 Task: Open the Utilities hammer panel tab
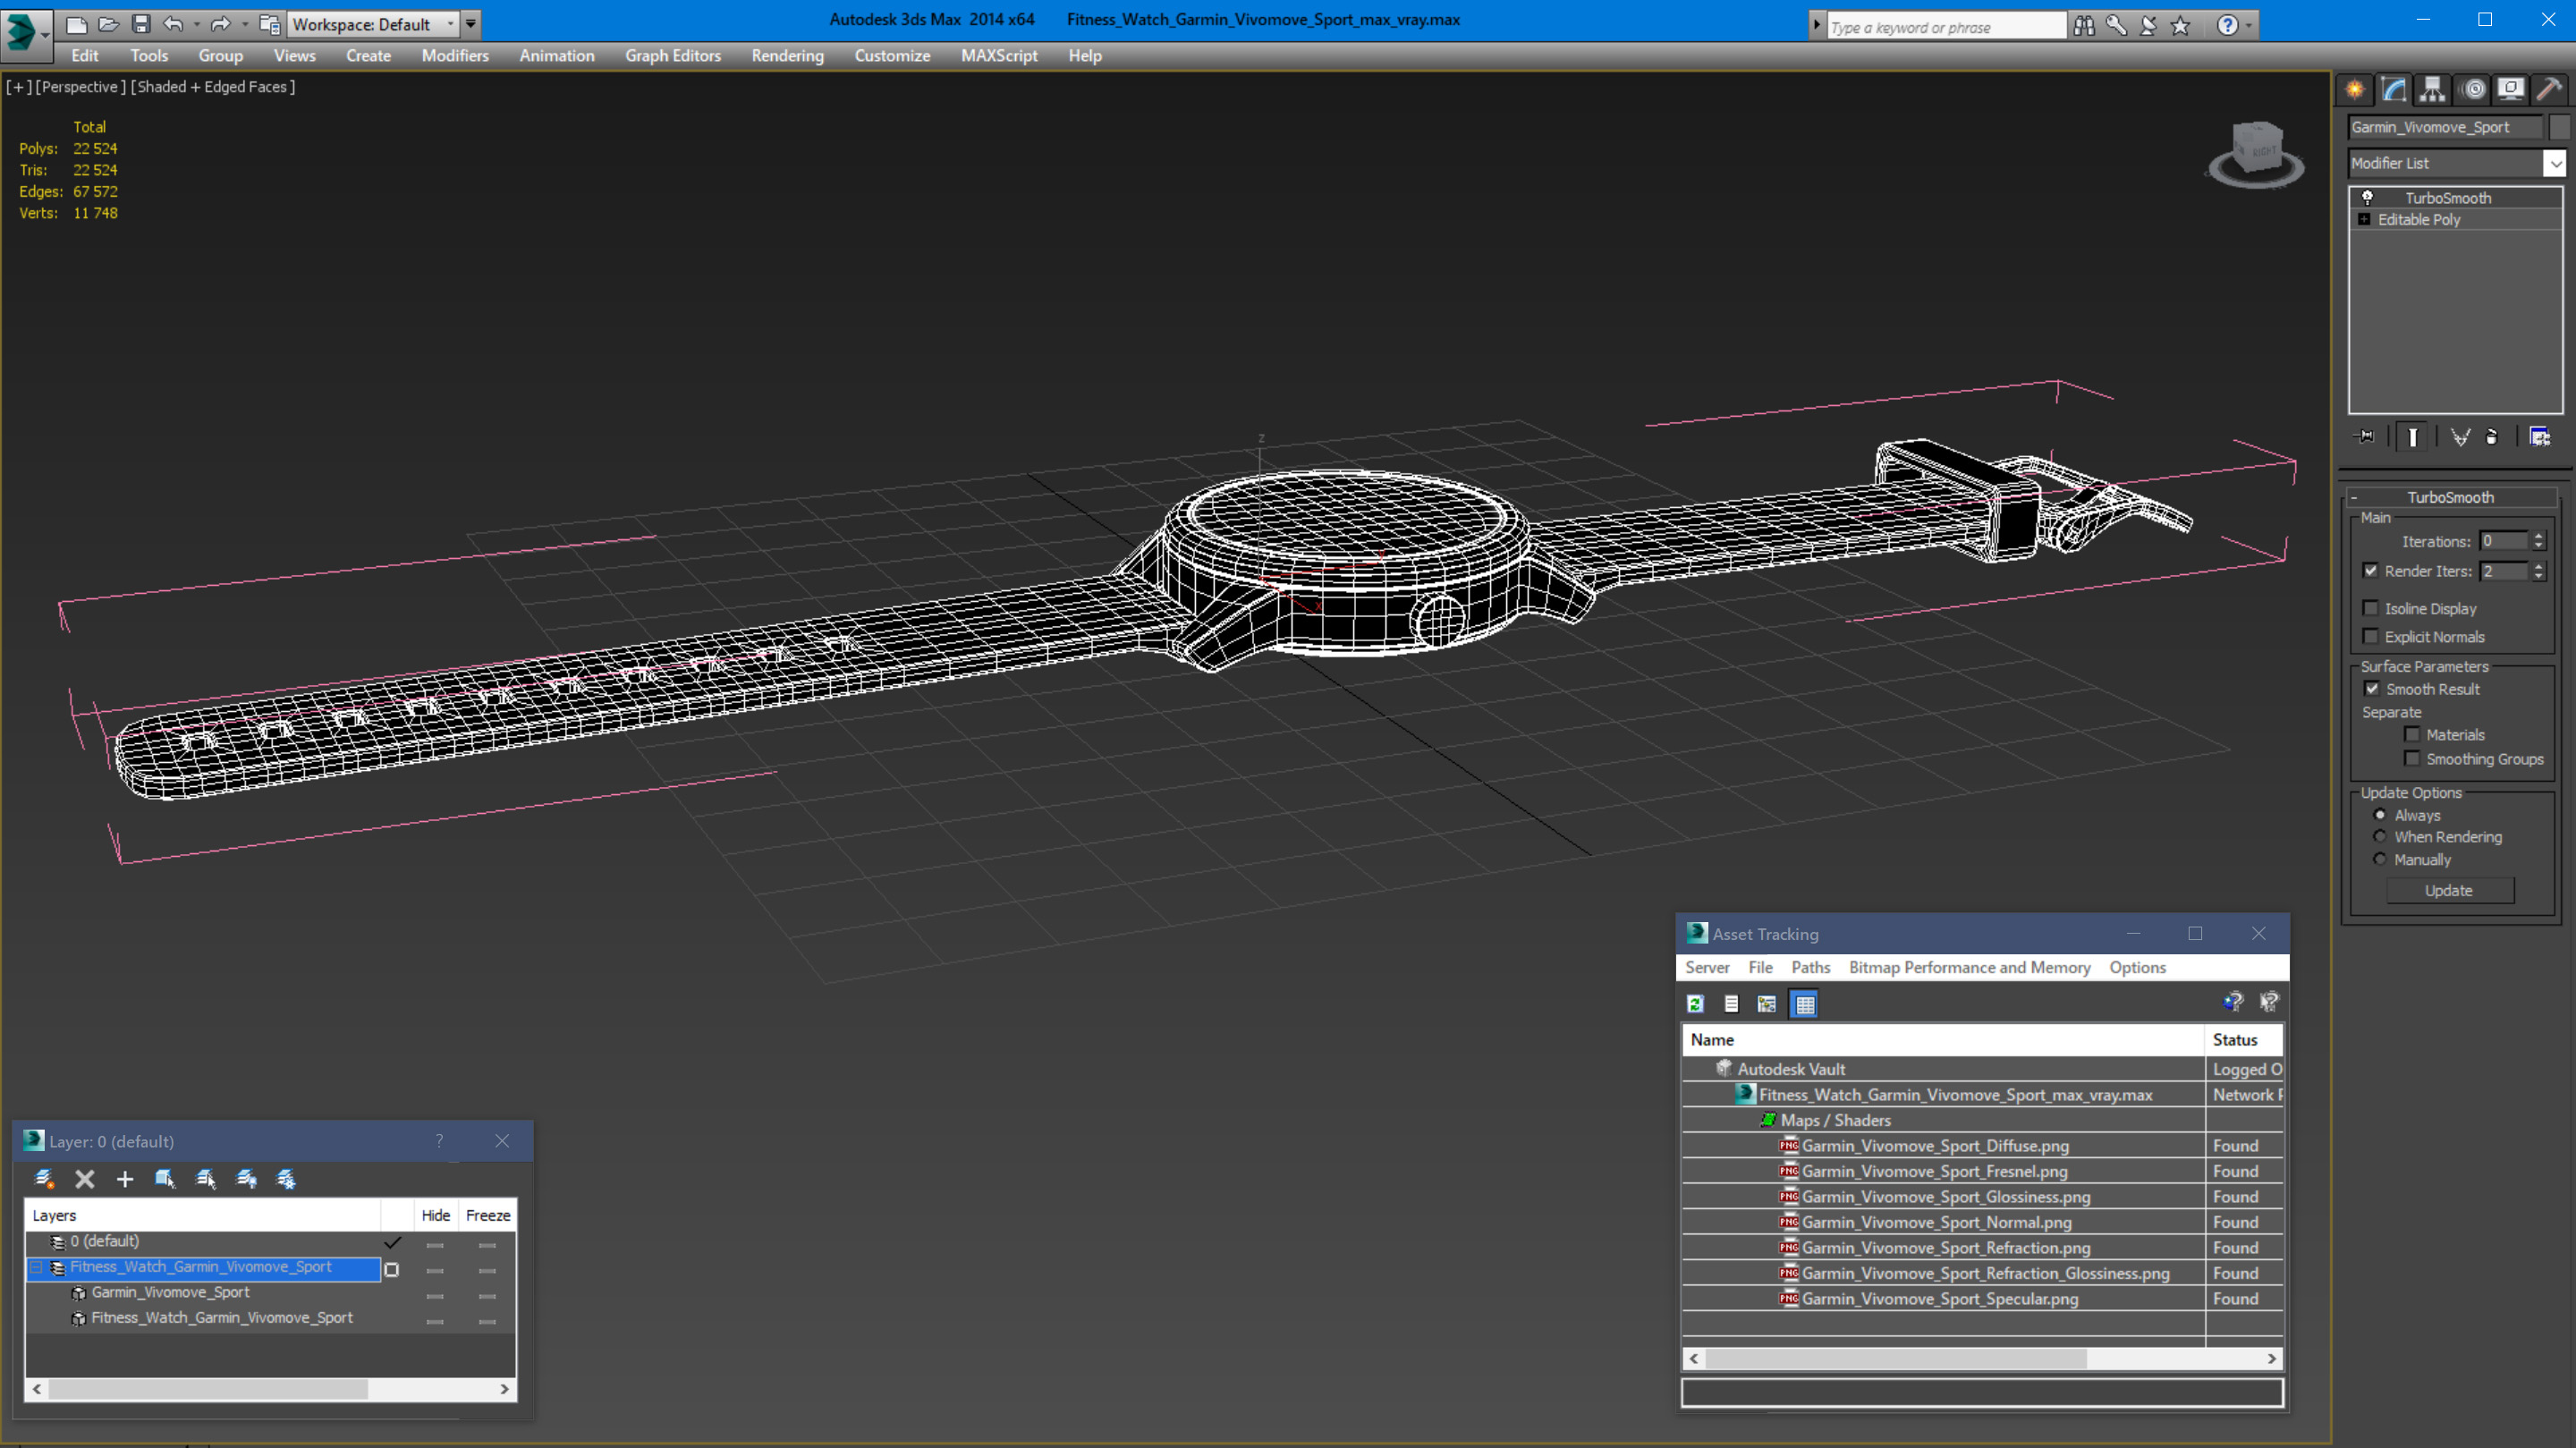[2549, 90]
